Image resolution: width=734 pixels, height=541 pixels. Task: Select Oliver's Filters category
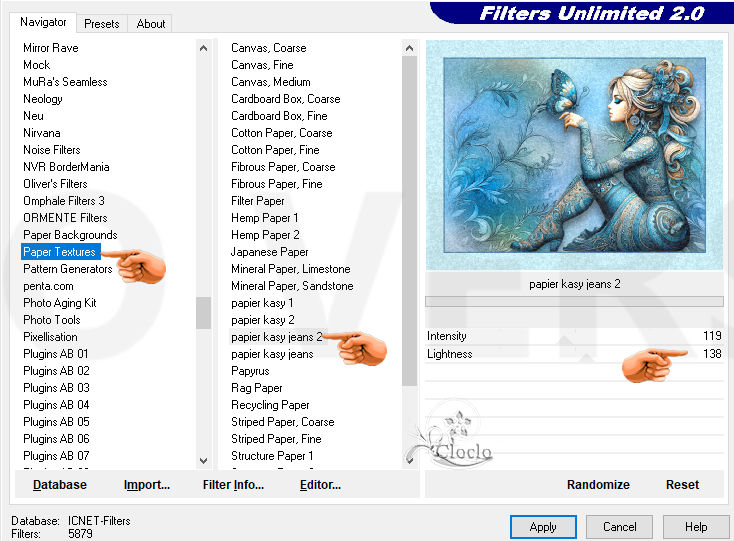(x=55, y=184)
